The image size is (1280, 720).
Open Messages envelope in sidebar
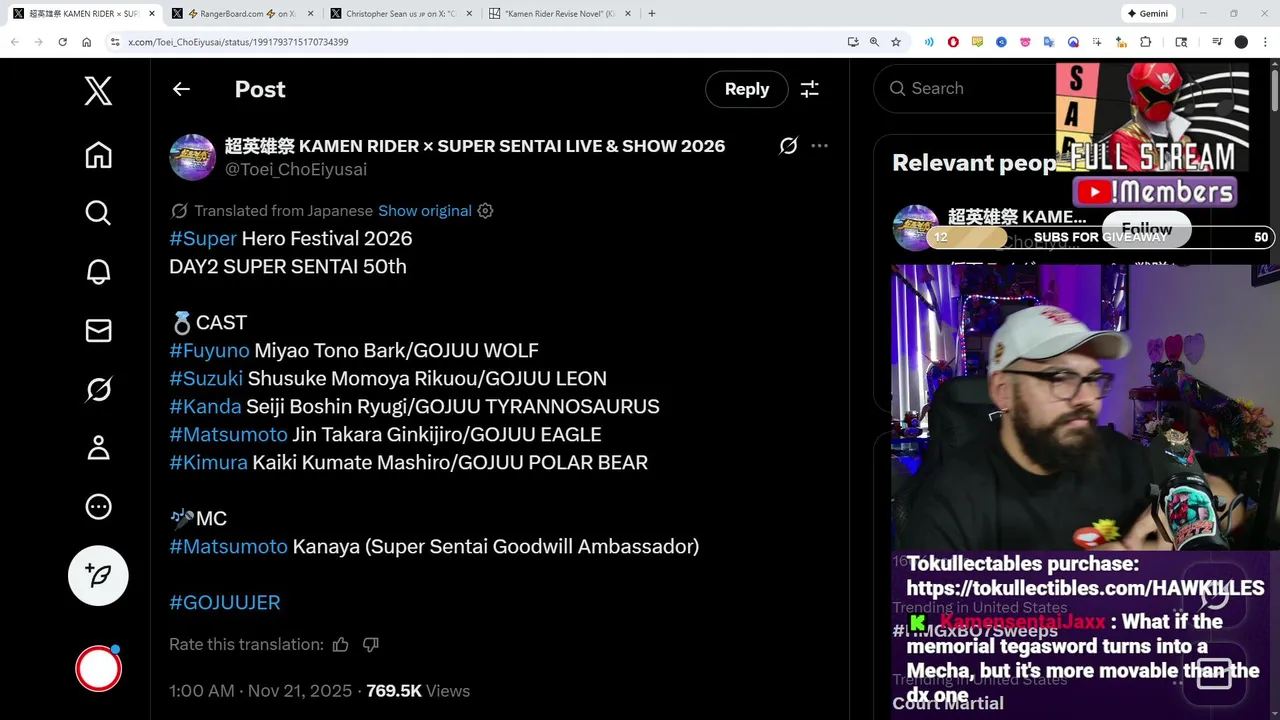click(x=98, y=330)
